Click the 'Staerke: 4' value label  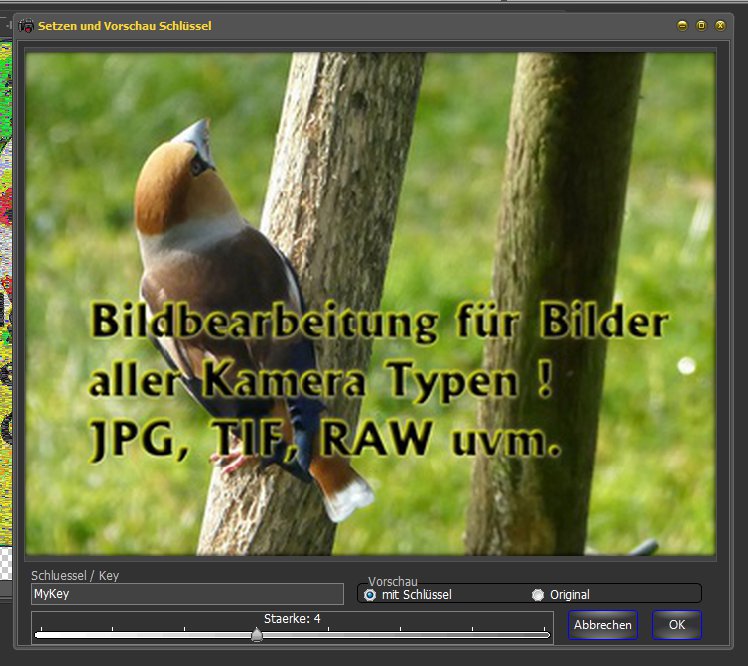click(x=292, y=619)
